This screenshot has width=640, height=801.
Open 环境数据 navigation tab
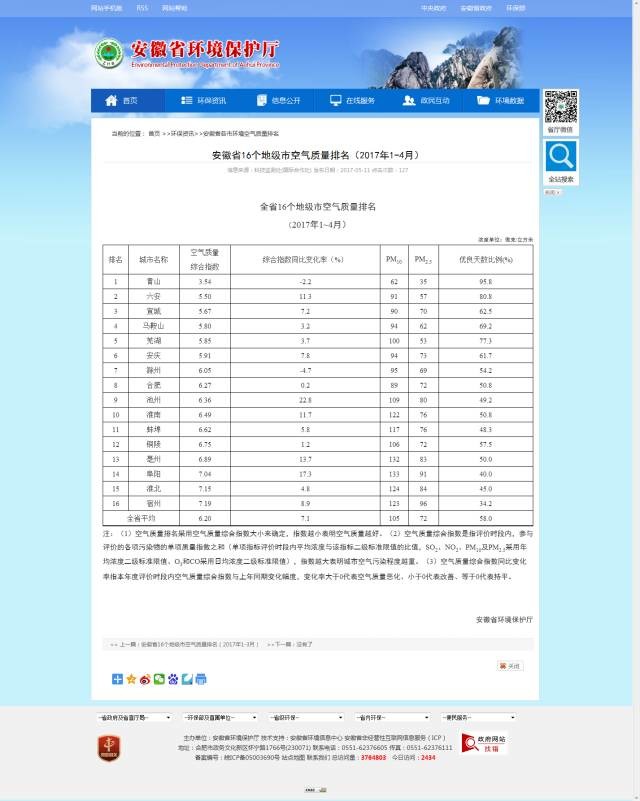coord(502,101)
